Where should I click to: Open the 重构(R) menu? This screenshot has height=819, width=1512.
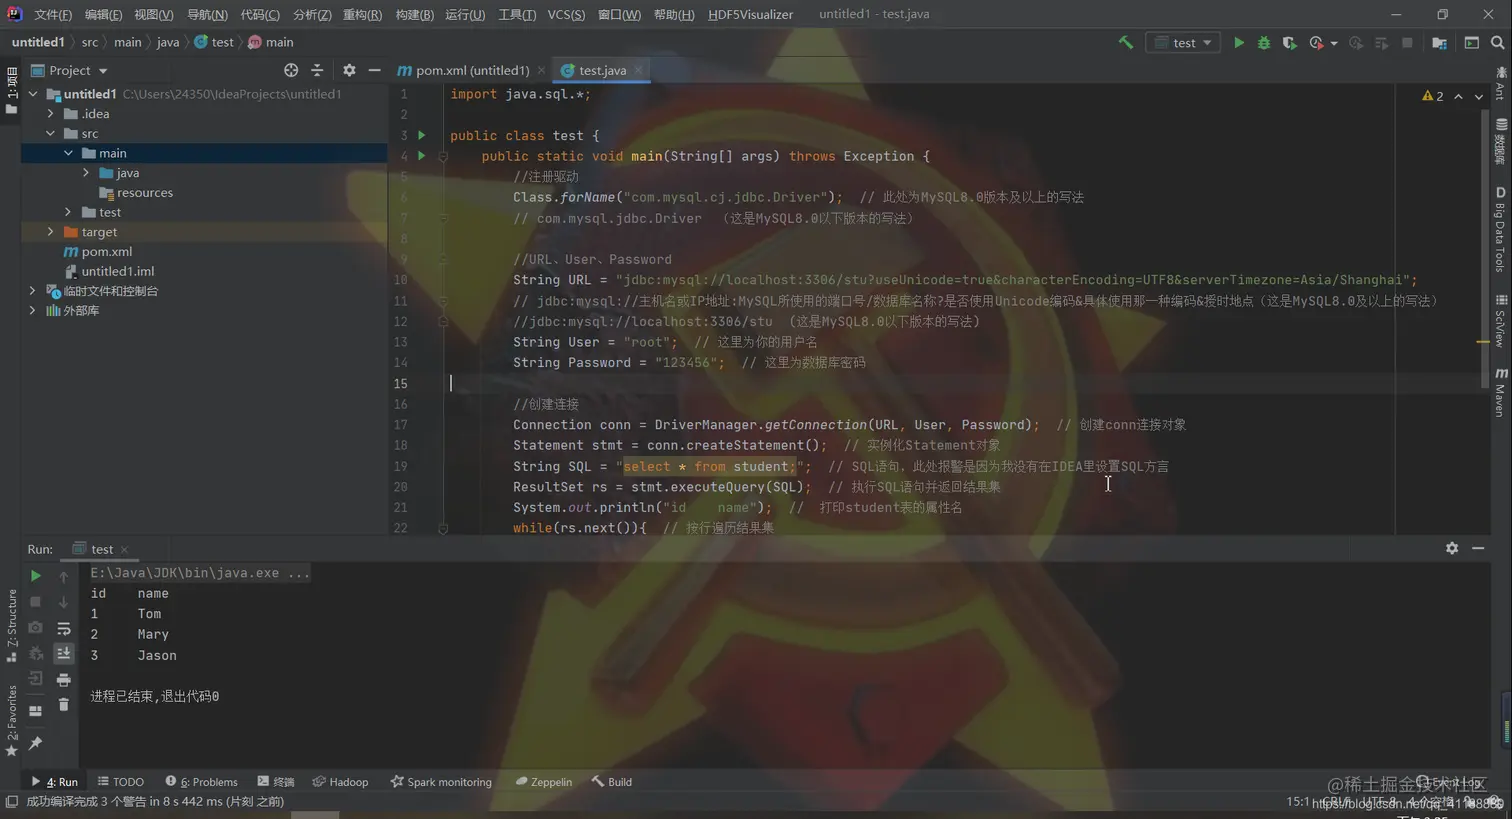362,14
